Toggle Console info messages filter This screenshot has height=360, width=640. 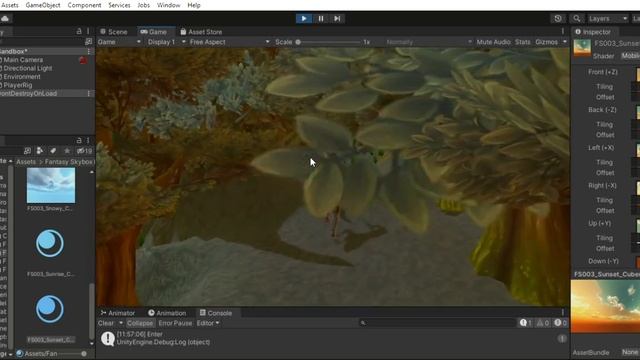tap(525, 323)
